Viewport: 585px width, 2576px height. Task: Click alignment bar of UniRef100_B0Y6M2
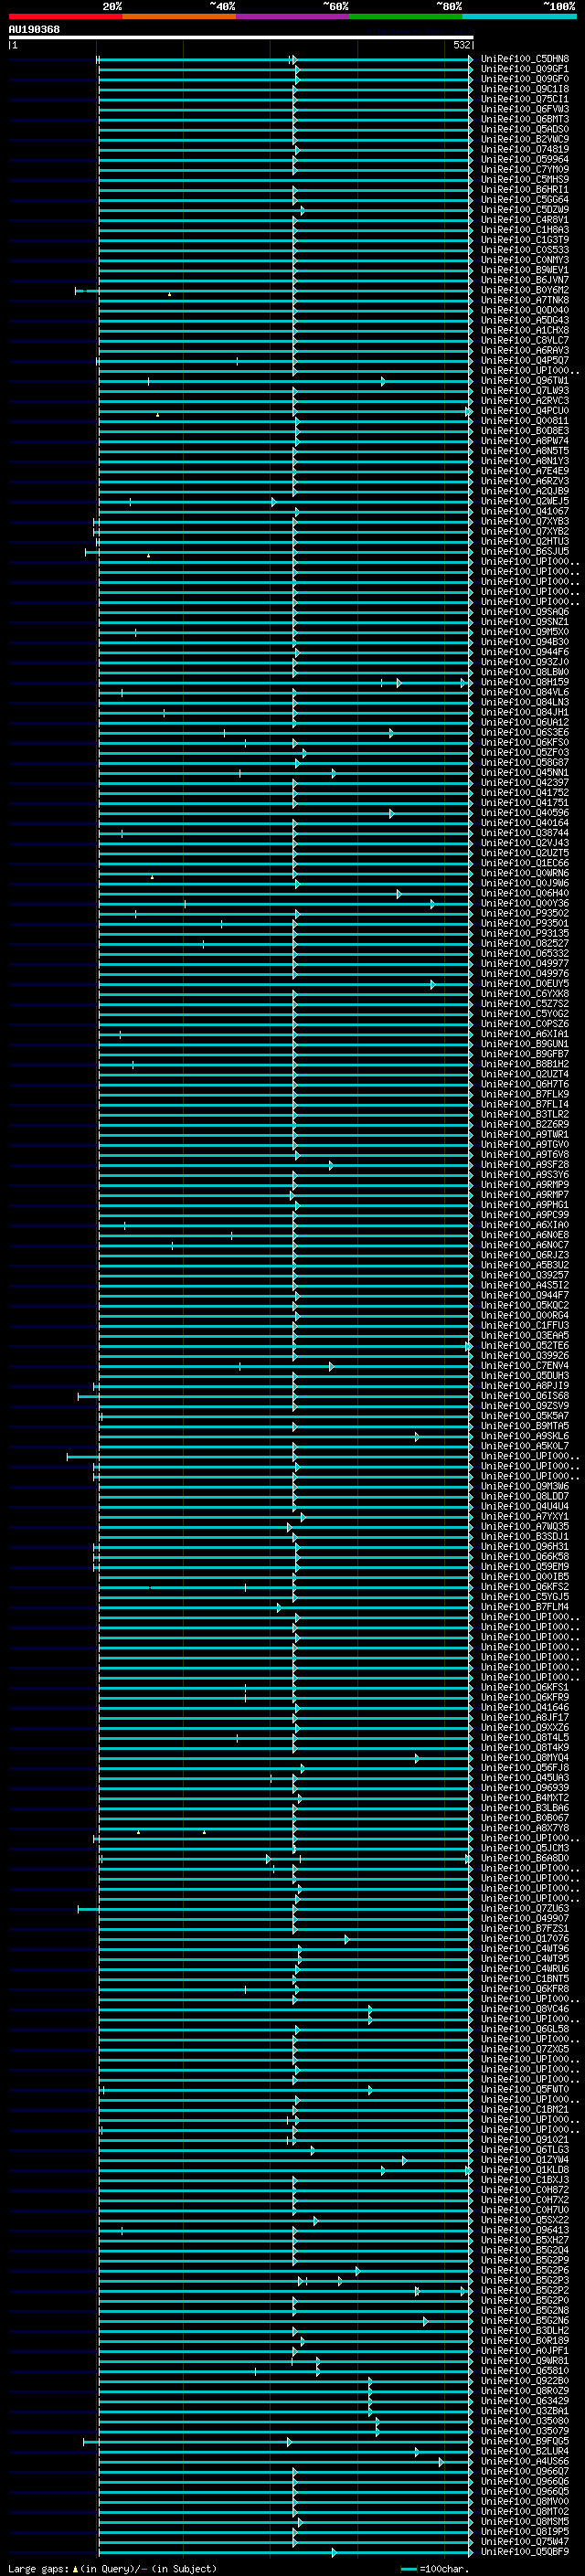tap(274, 291)
